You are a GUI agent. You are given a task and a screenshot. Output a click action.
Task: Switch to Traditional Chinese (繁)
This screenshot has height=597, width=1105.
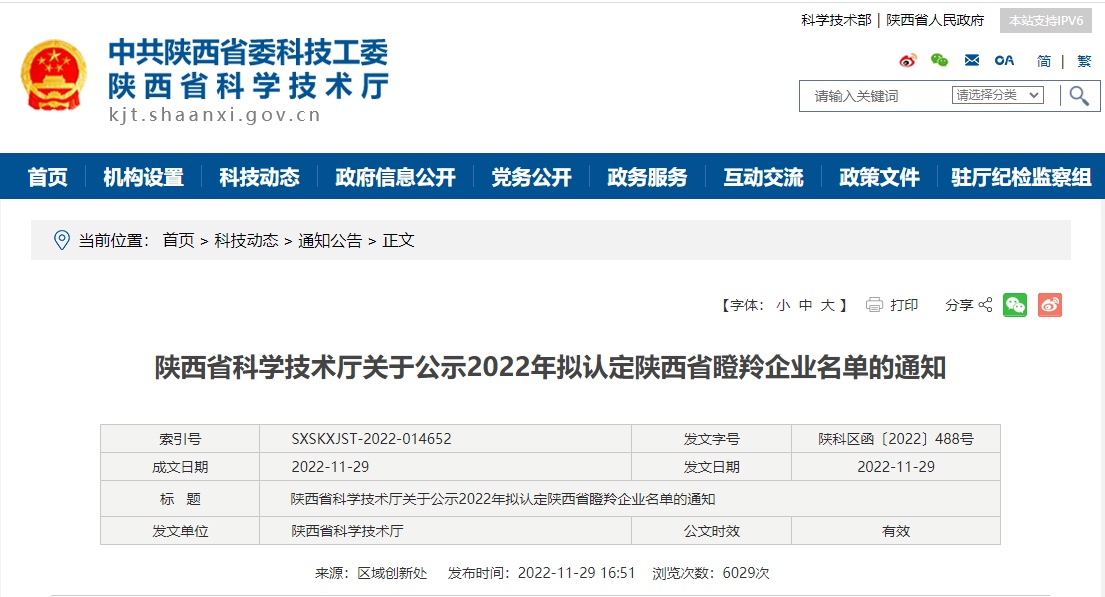click(x=1084, y=61)
